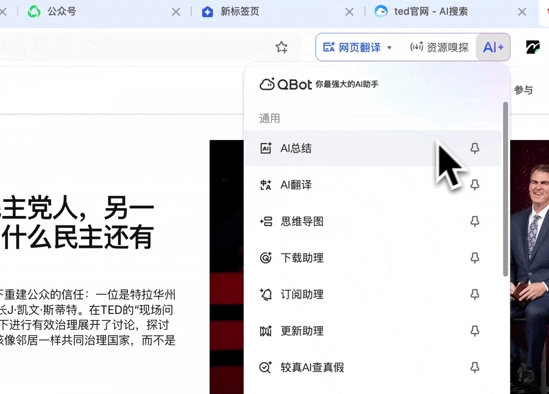Click the 你最强大的AI助手 tagline

click(347, 84)
